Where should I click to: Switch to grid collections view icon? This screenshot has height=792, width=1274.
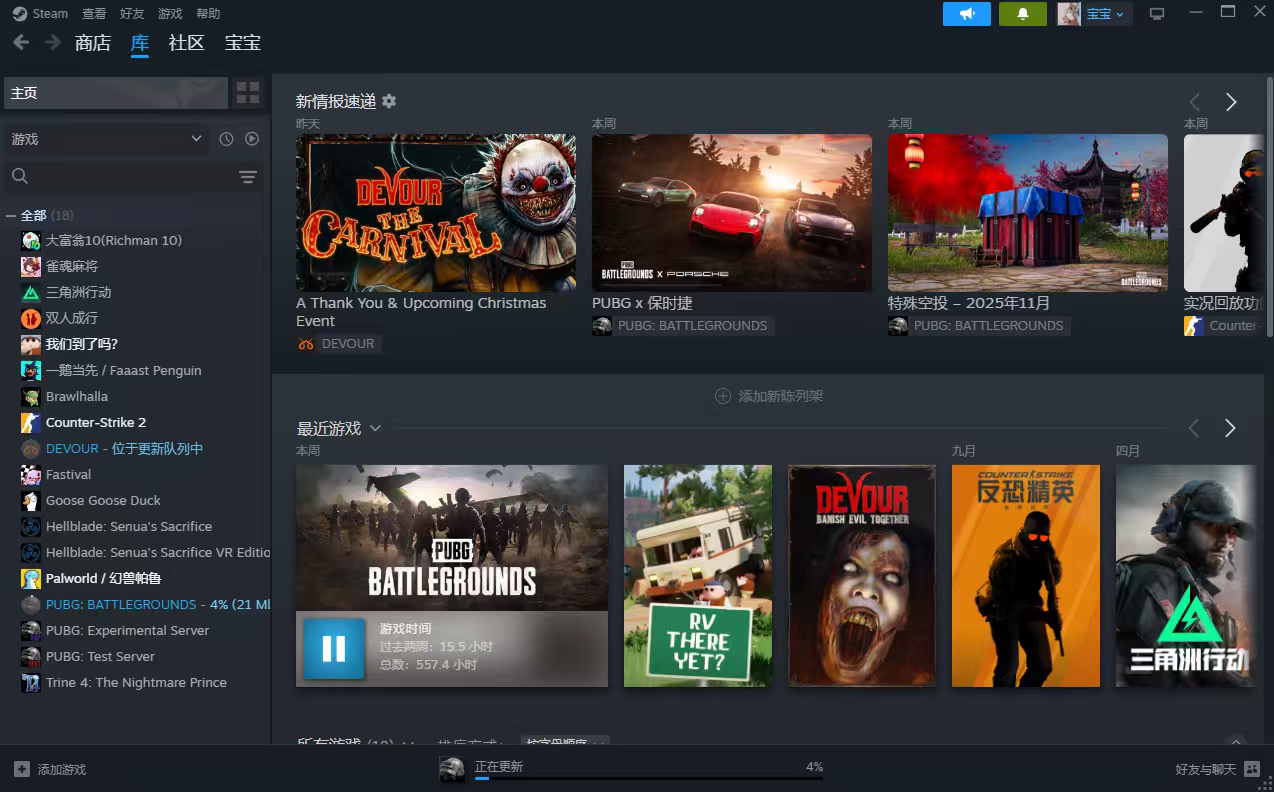pos(248,93)
